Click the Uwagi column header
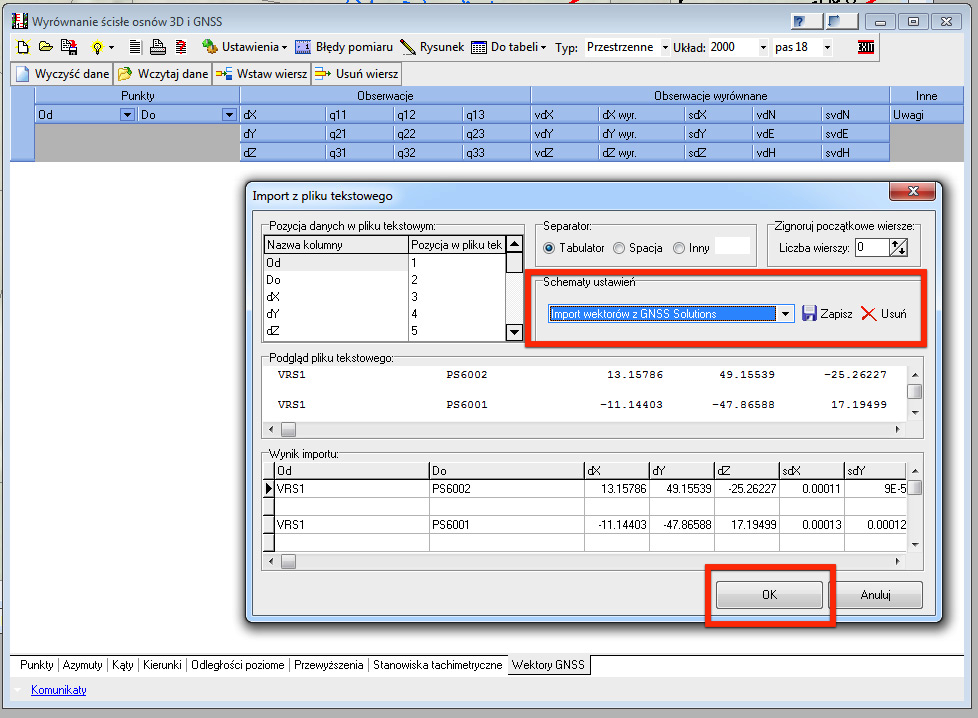Screen dimensions: 978x718 tap(927, 115)
